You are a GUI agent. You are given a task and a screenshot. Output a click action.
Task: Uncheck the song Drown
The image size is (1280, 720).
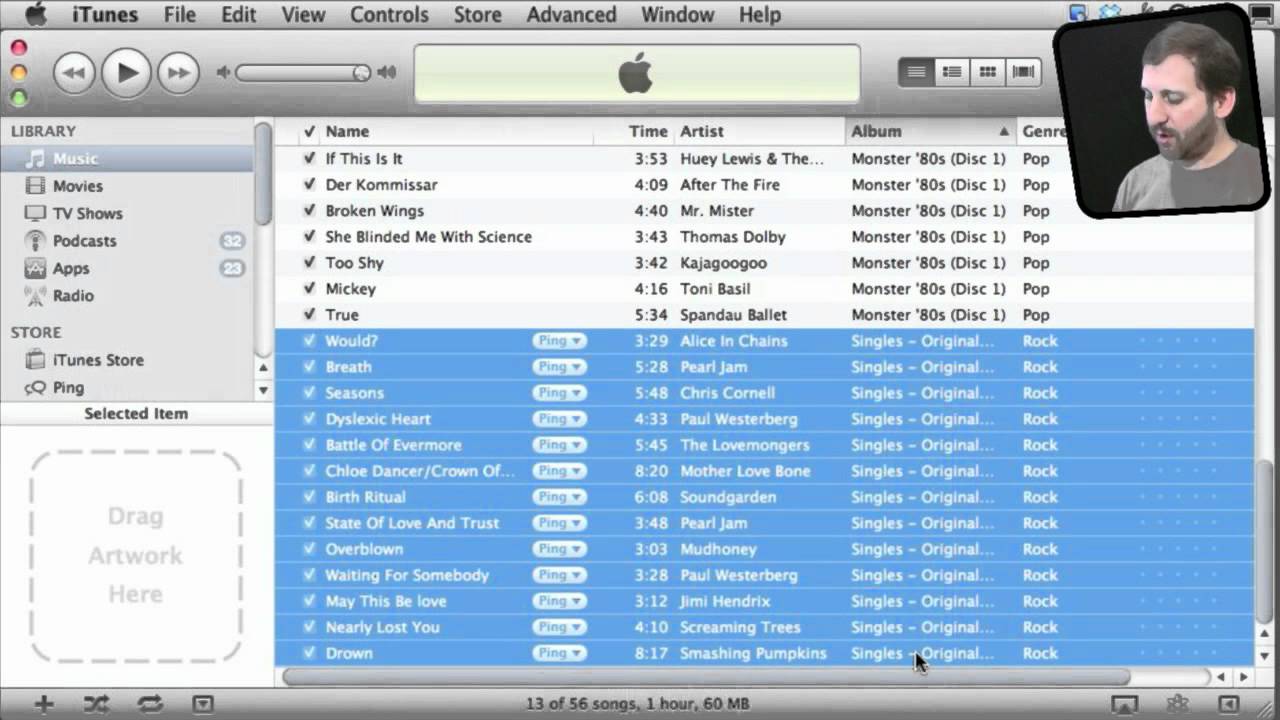pyautogui.click(x=309, y=653)
